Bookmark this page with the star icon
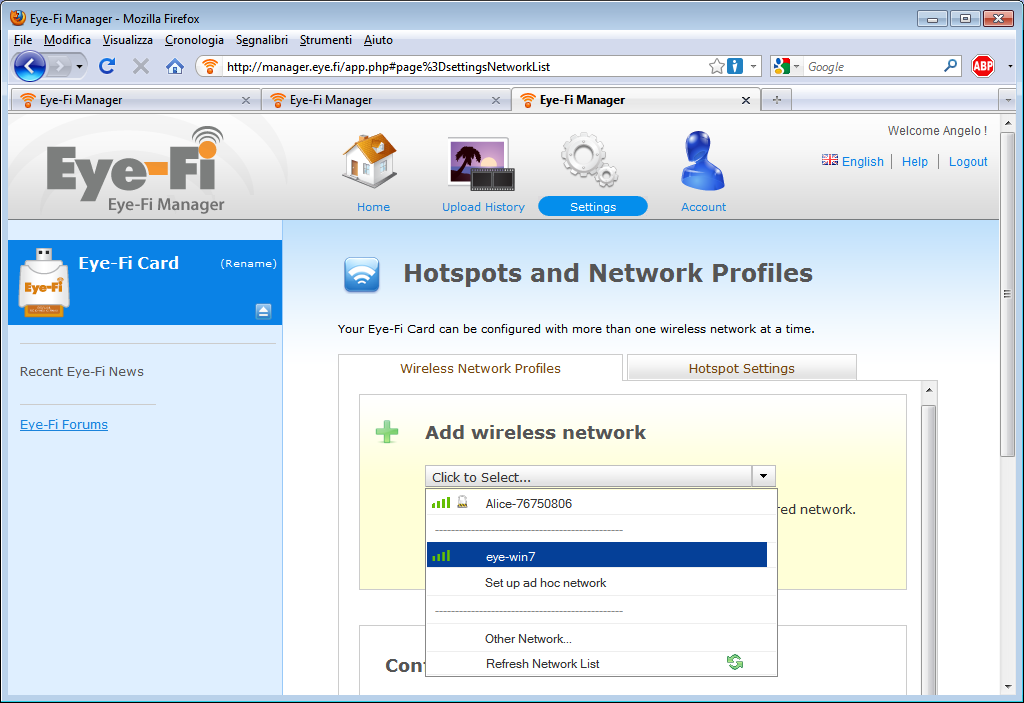The image size is (1024, 703). coord(716,66)
